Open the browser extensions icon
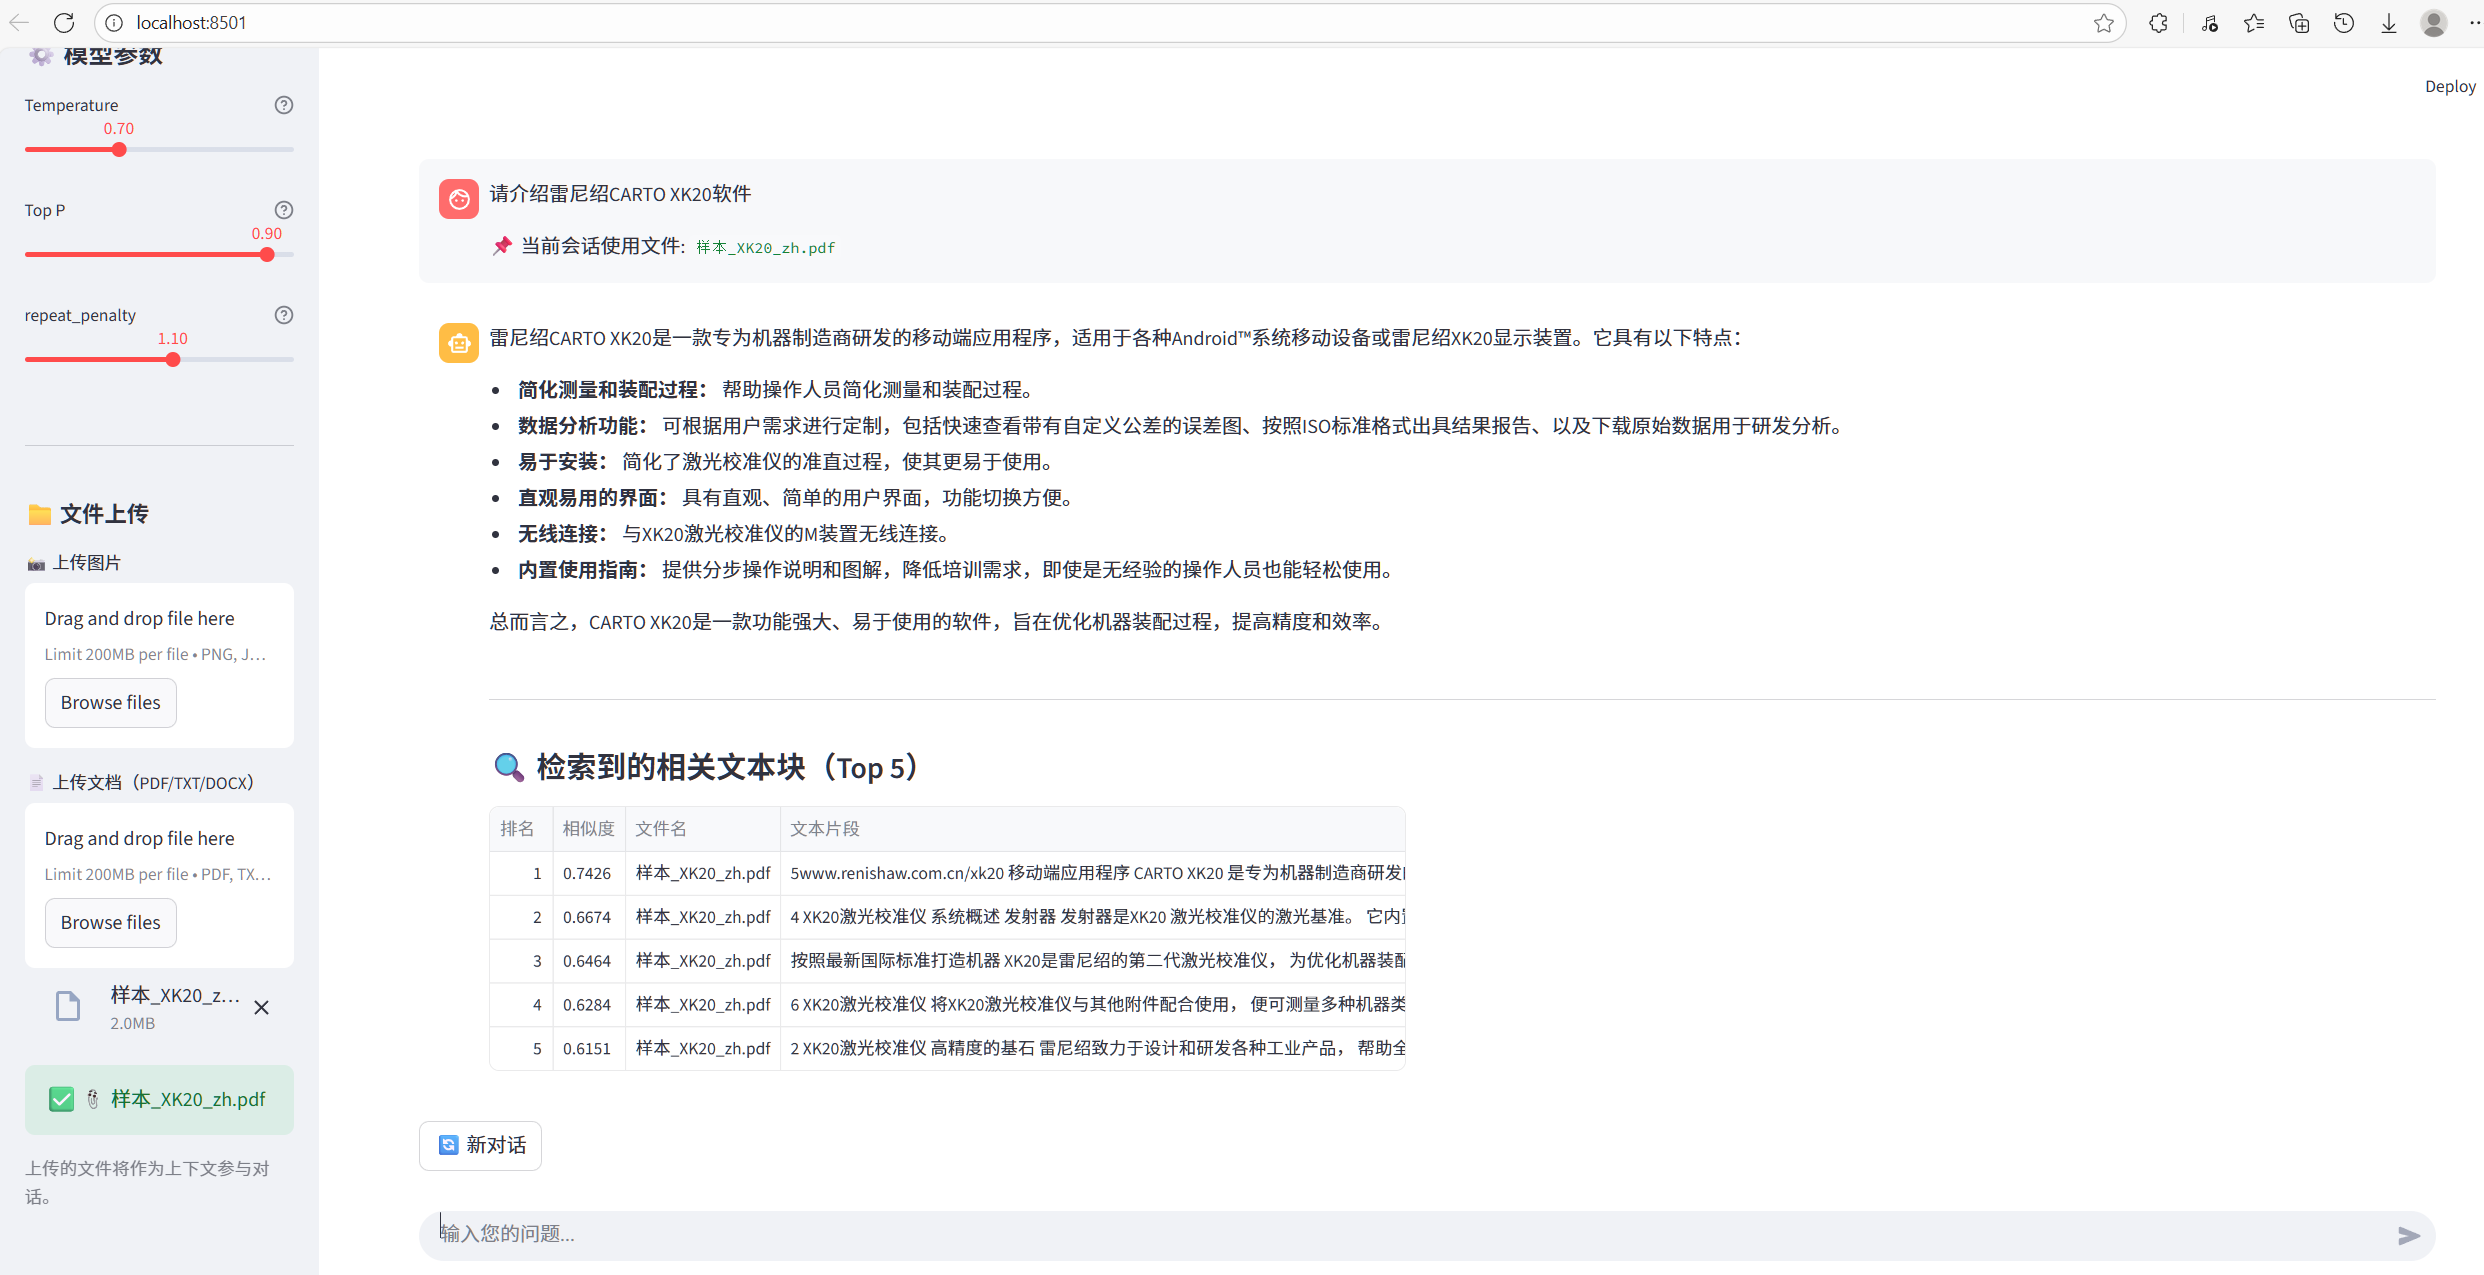Viewport: 2484px width, 1275px height. coord(2158,23)
